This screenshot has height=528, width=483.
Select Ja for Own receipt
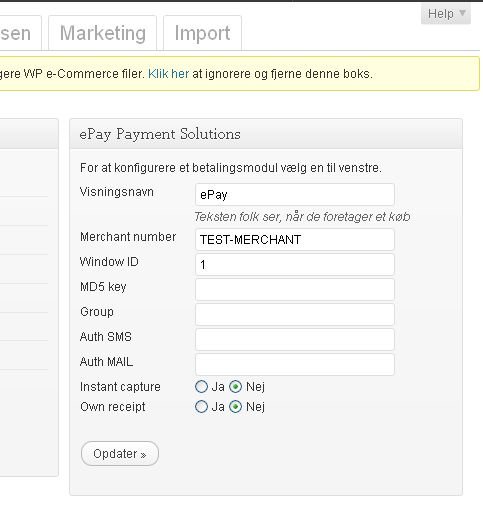coord(201,407)
